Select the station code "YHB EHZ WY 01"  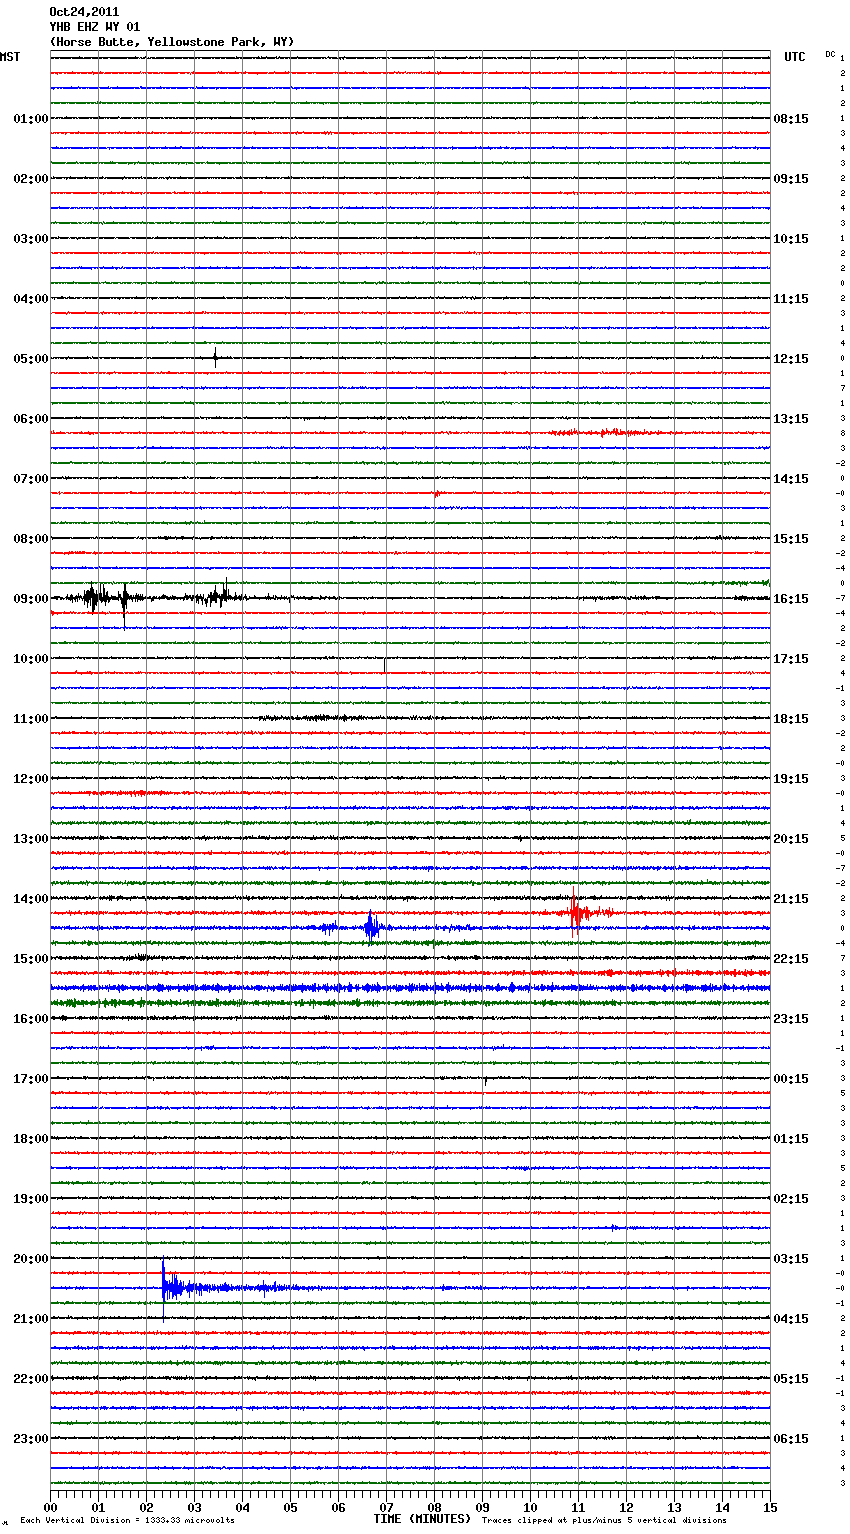95,27
